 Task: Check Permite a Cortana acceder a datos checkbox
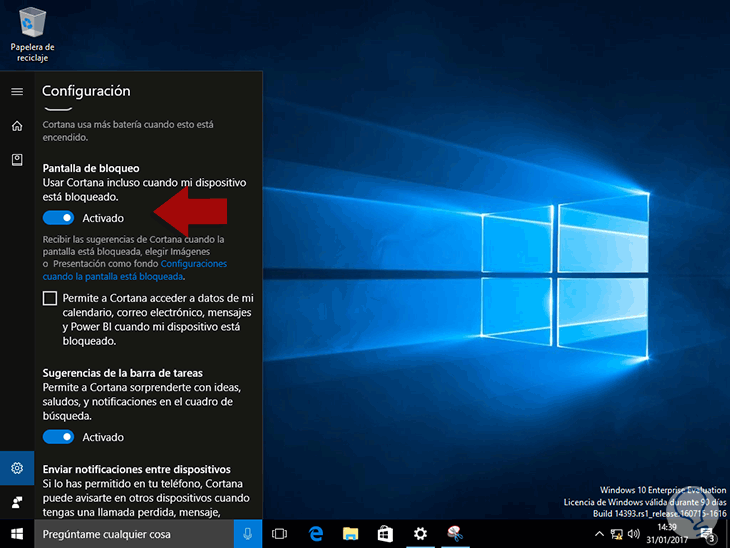pyautogui.click(x=50, y=298)
